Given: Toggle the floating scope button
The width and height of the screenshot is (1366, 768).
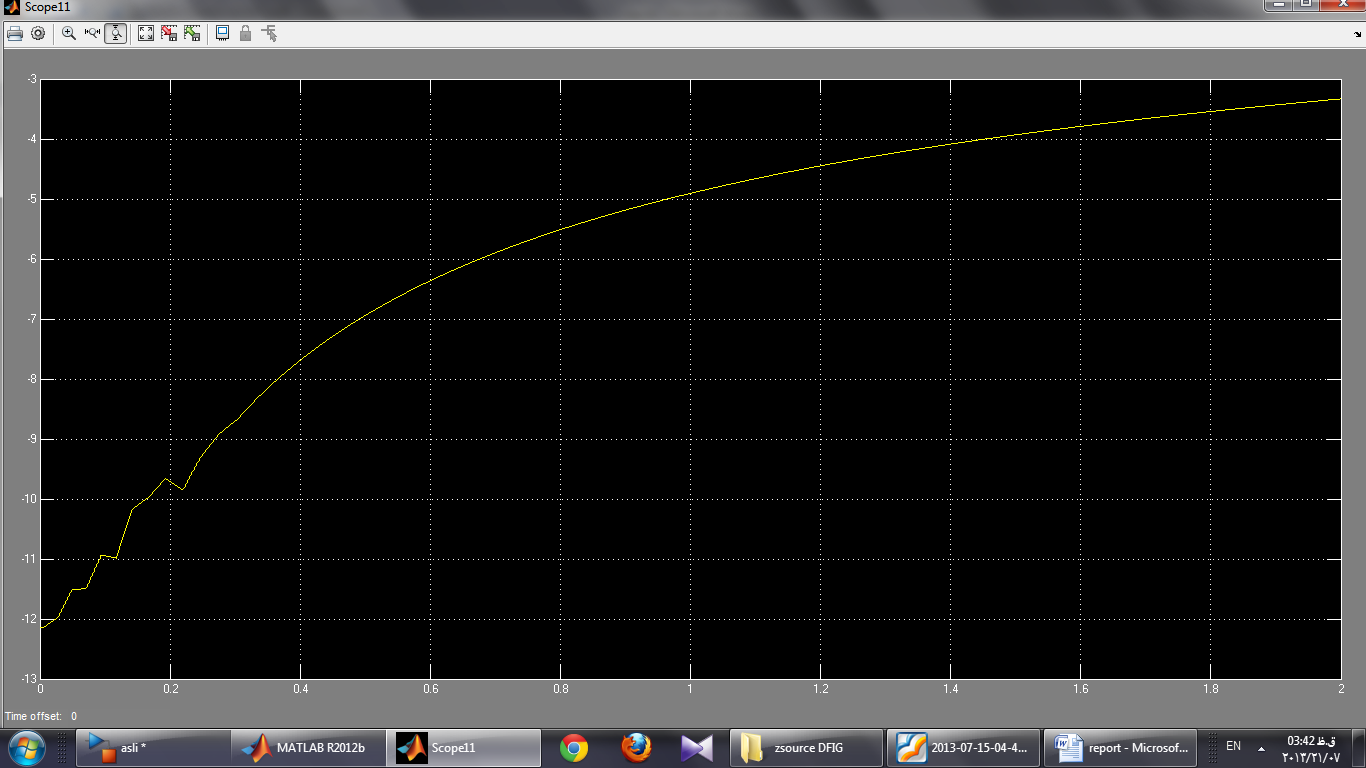Looking at the screenshot, I should tap(222, 33).
